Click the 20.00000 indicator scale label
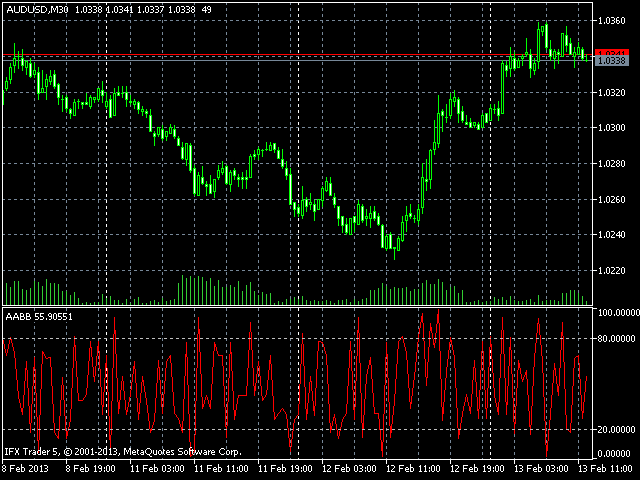 616,429
